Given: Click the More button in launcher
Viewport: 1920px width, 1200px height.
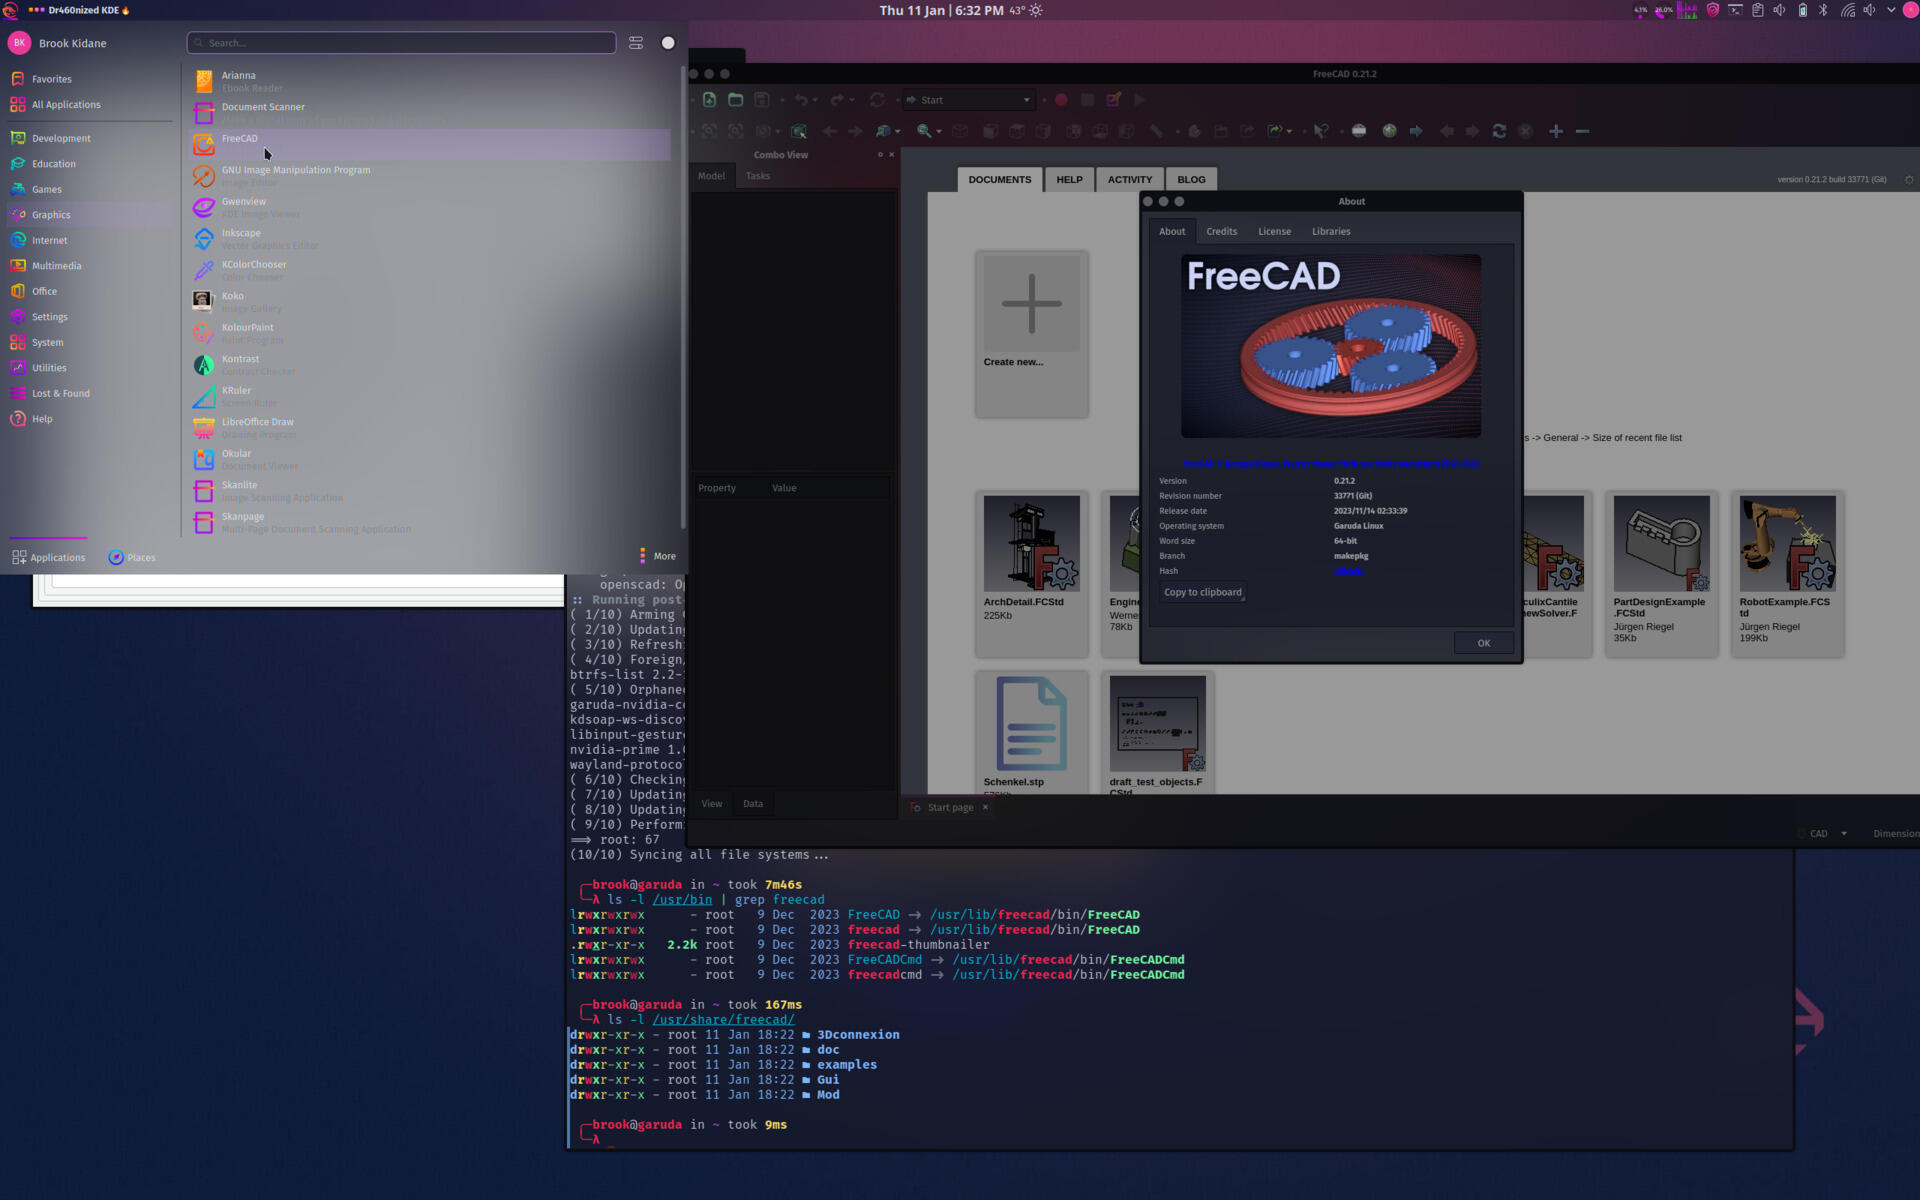Looking at the screenshot, I should coord(657,557).
